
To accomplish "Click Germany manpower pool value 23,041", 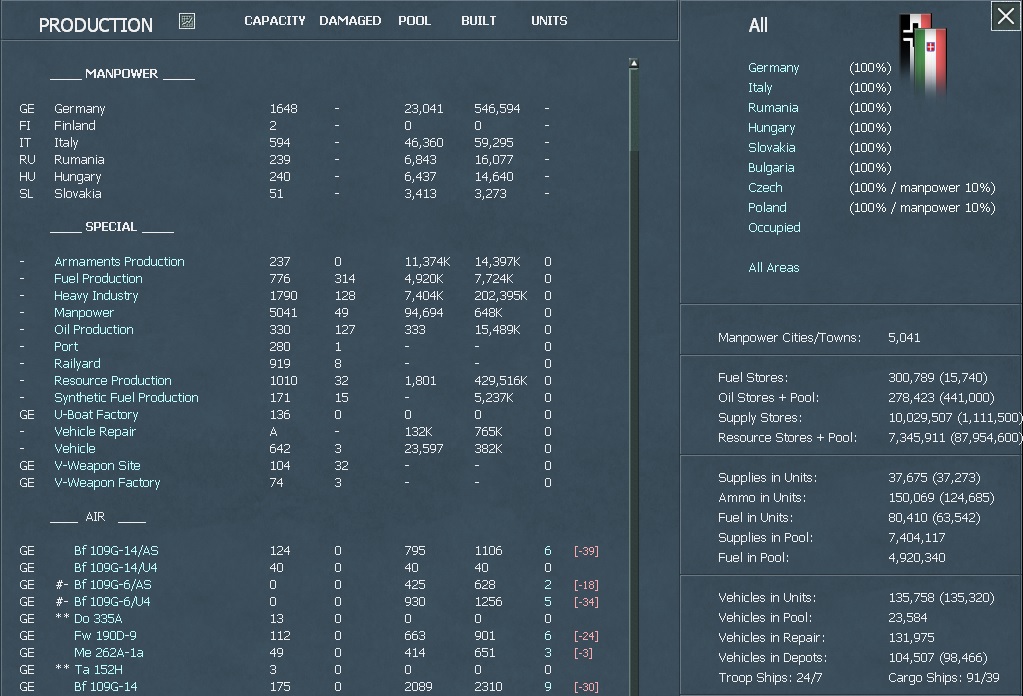I will click(423, 109).
